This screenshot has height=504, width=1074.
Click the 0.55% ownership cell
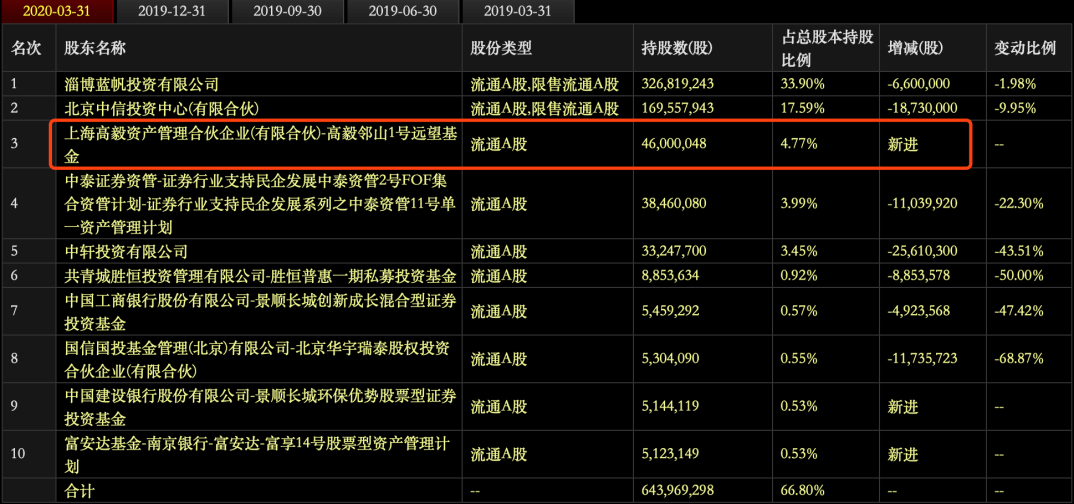799,358
